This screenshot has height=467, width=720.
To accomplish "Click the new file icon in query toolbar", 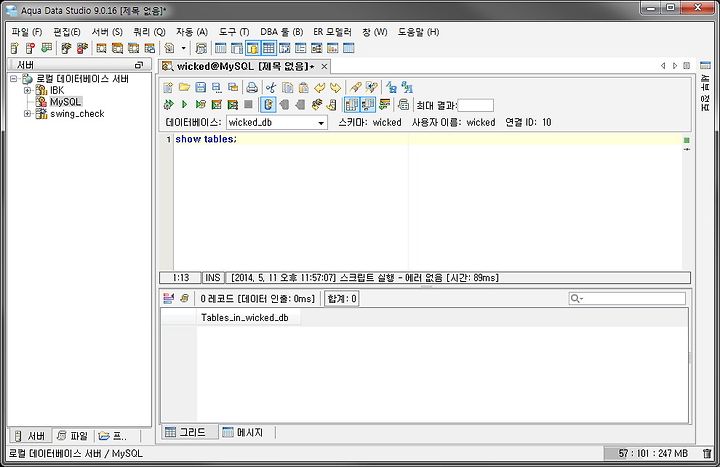I will tap(168, 87).
